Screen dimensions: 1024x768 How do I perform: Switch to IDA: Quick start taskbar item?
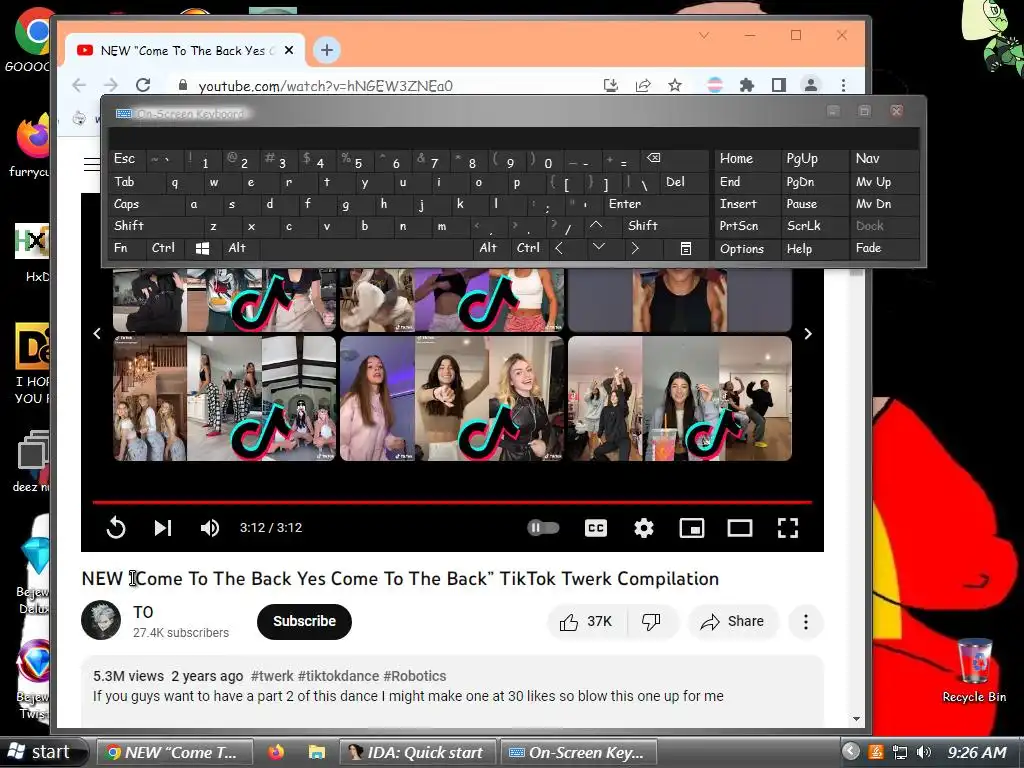417,753
